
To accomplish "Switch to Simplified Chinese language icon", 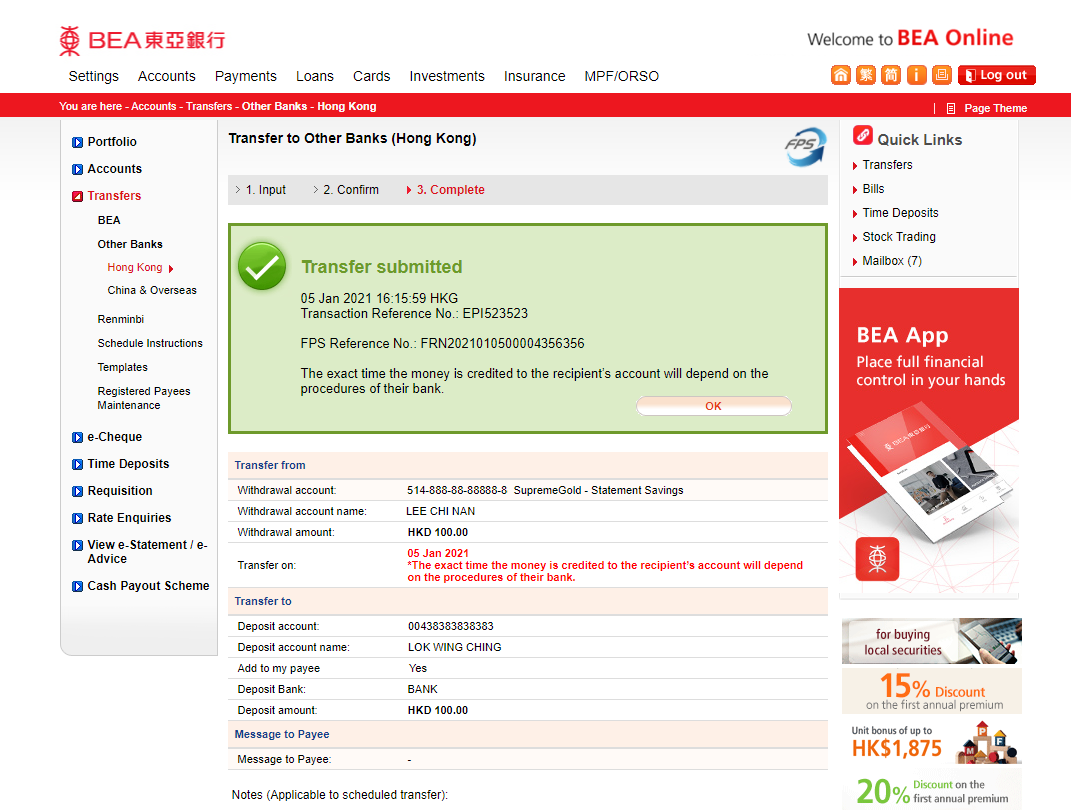I will tap(891, 75).
